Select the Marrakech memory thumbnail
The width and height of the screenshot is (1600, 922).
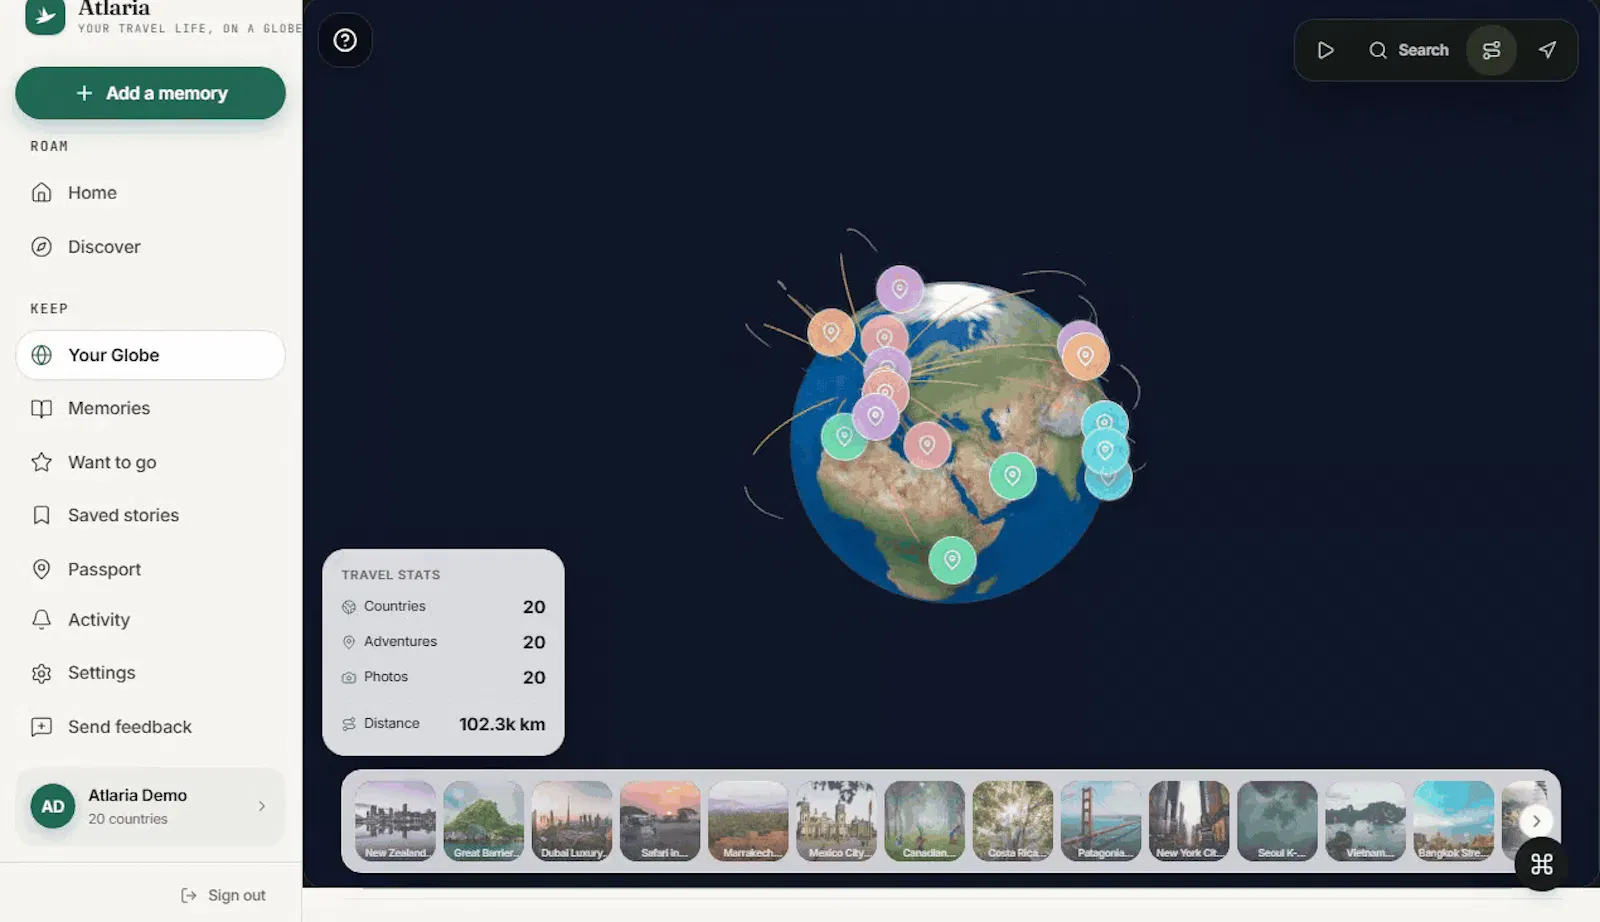[748, 821]
